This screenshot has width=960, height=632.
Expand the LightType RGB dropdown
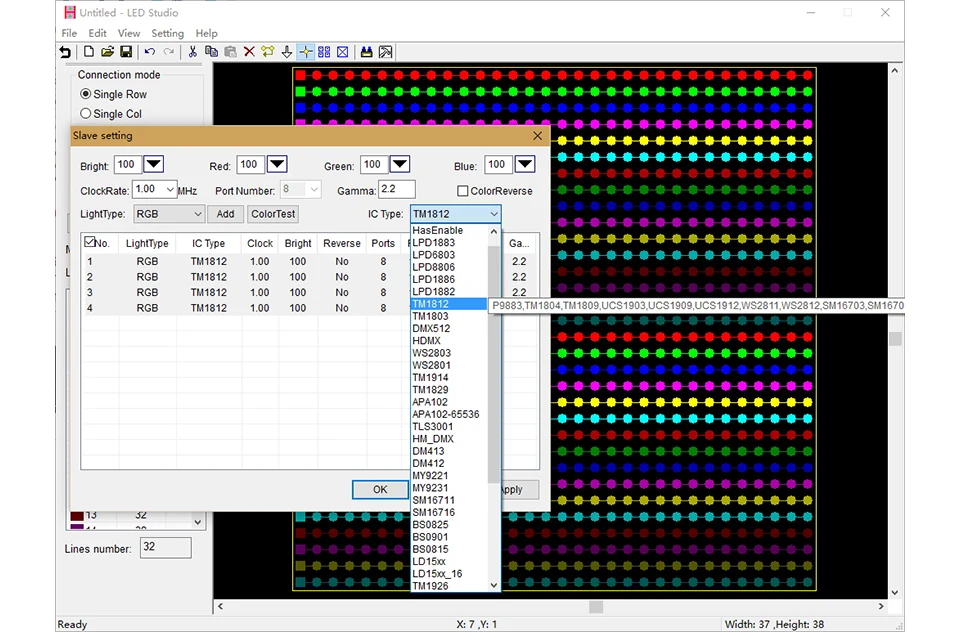point(197,214)
